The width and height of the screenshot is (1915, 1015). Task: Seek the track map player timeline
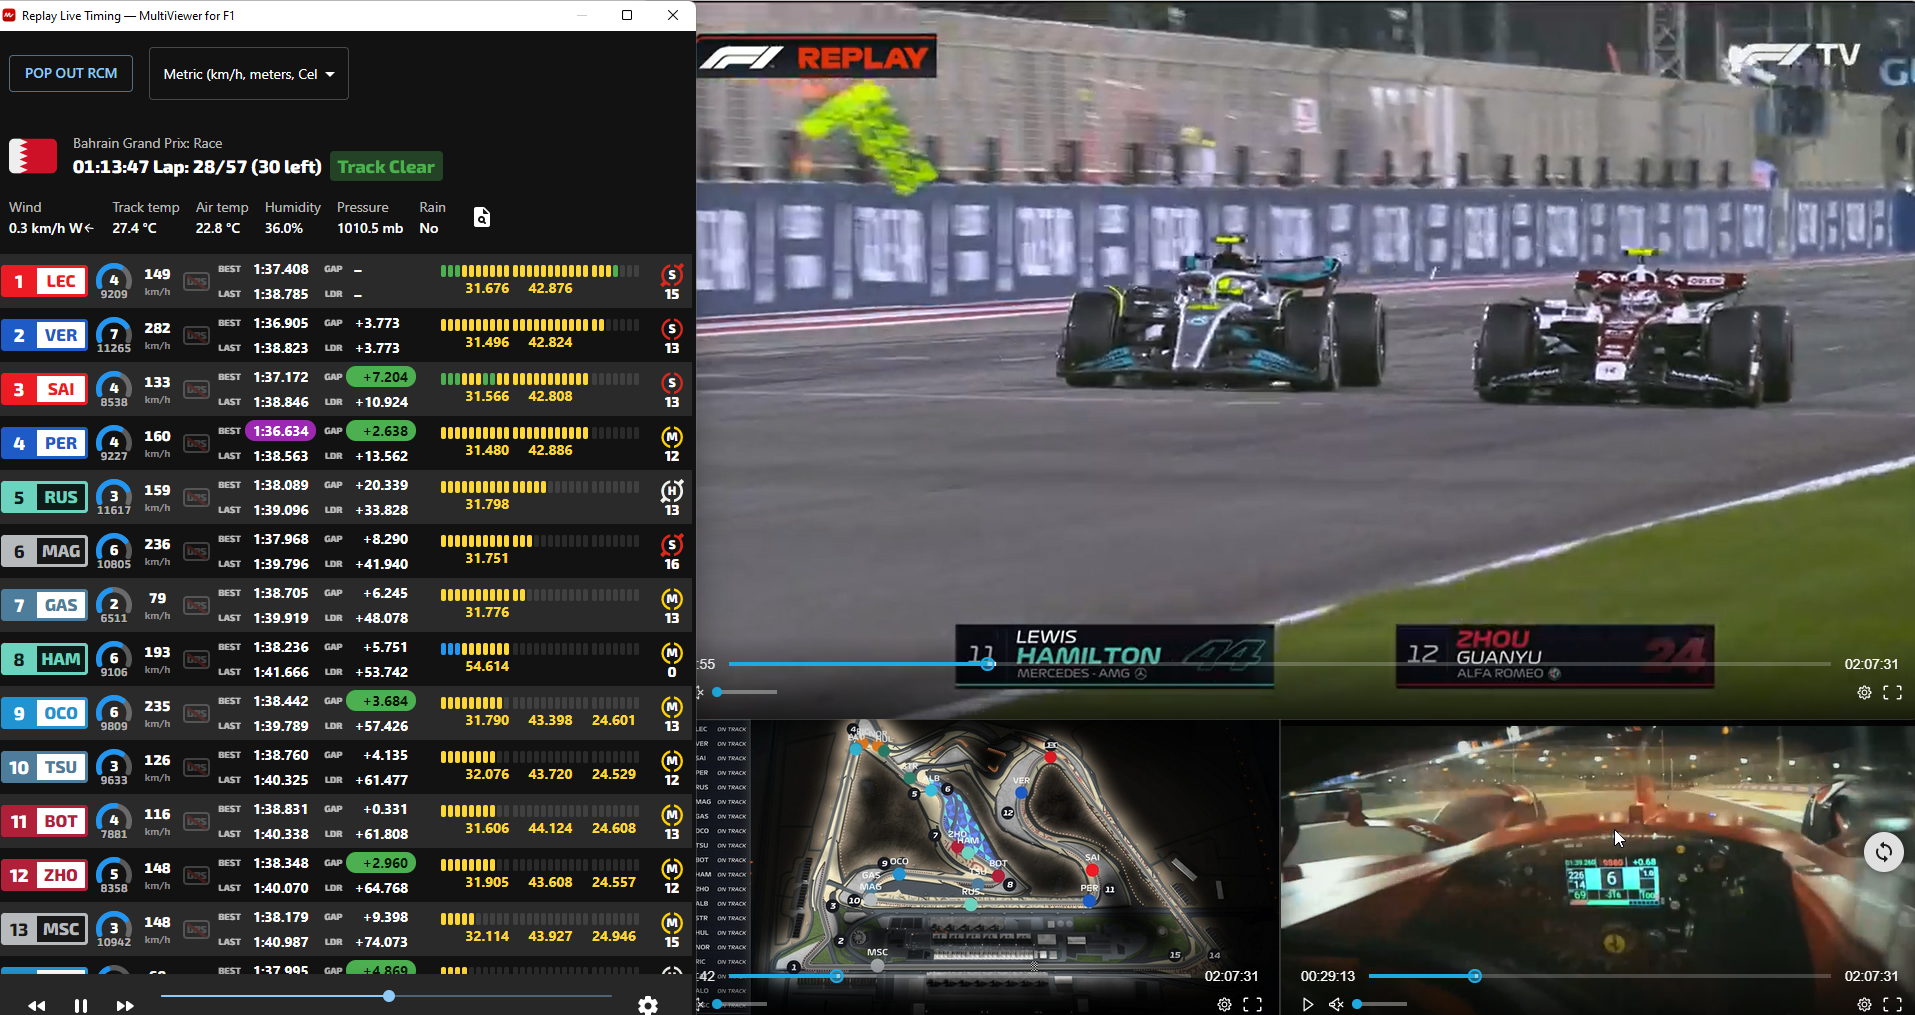pyautogui.click(x=960, y=976)
